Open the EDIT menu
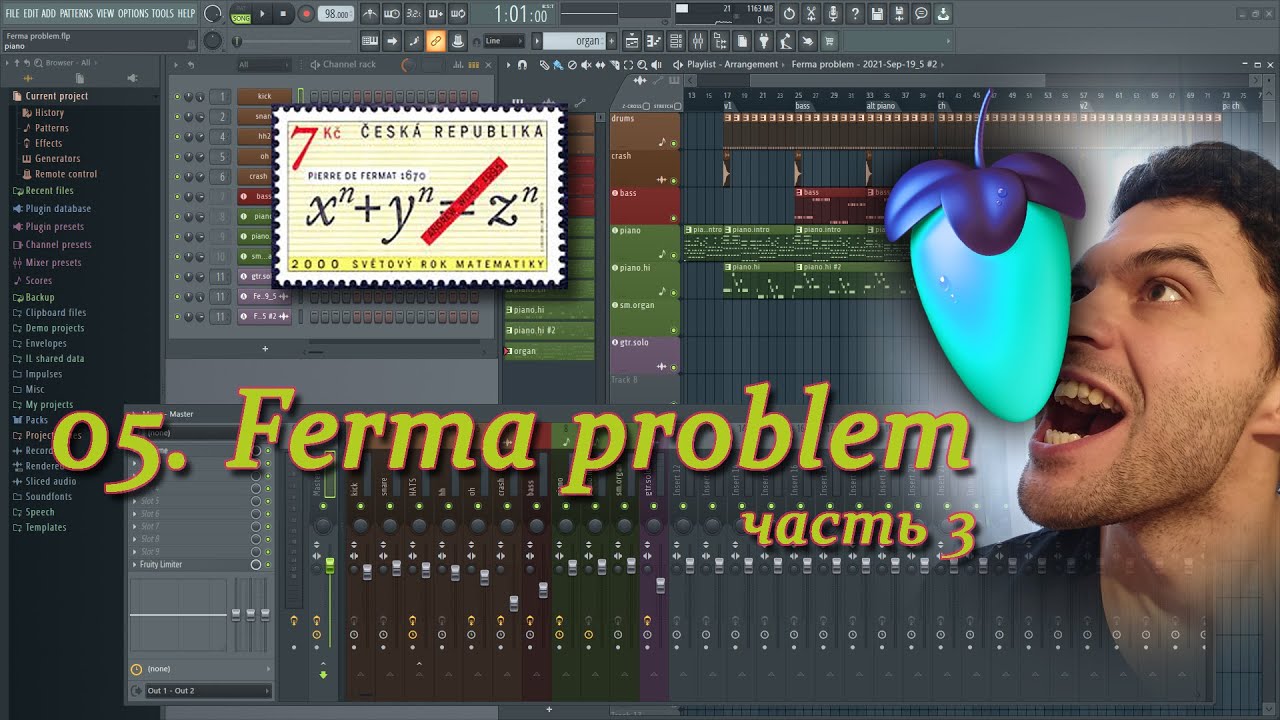1280x720 pixels. pyautogui.click(x=31, y=13)
